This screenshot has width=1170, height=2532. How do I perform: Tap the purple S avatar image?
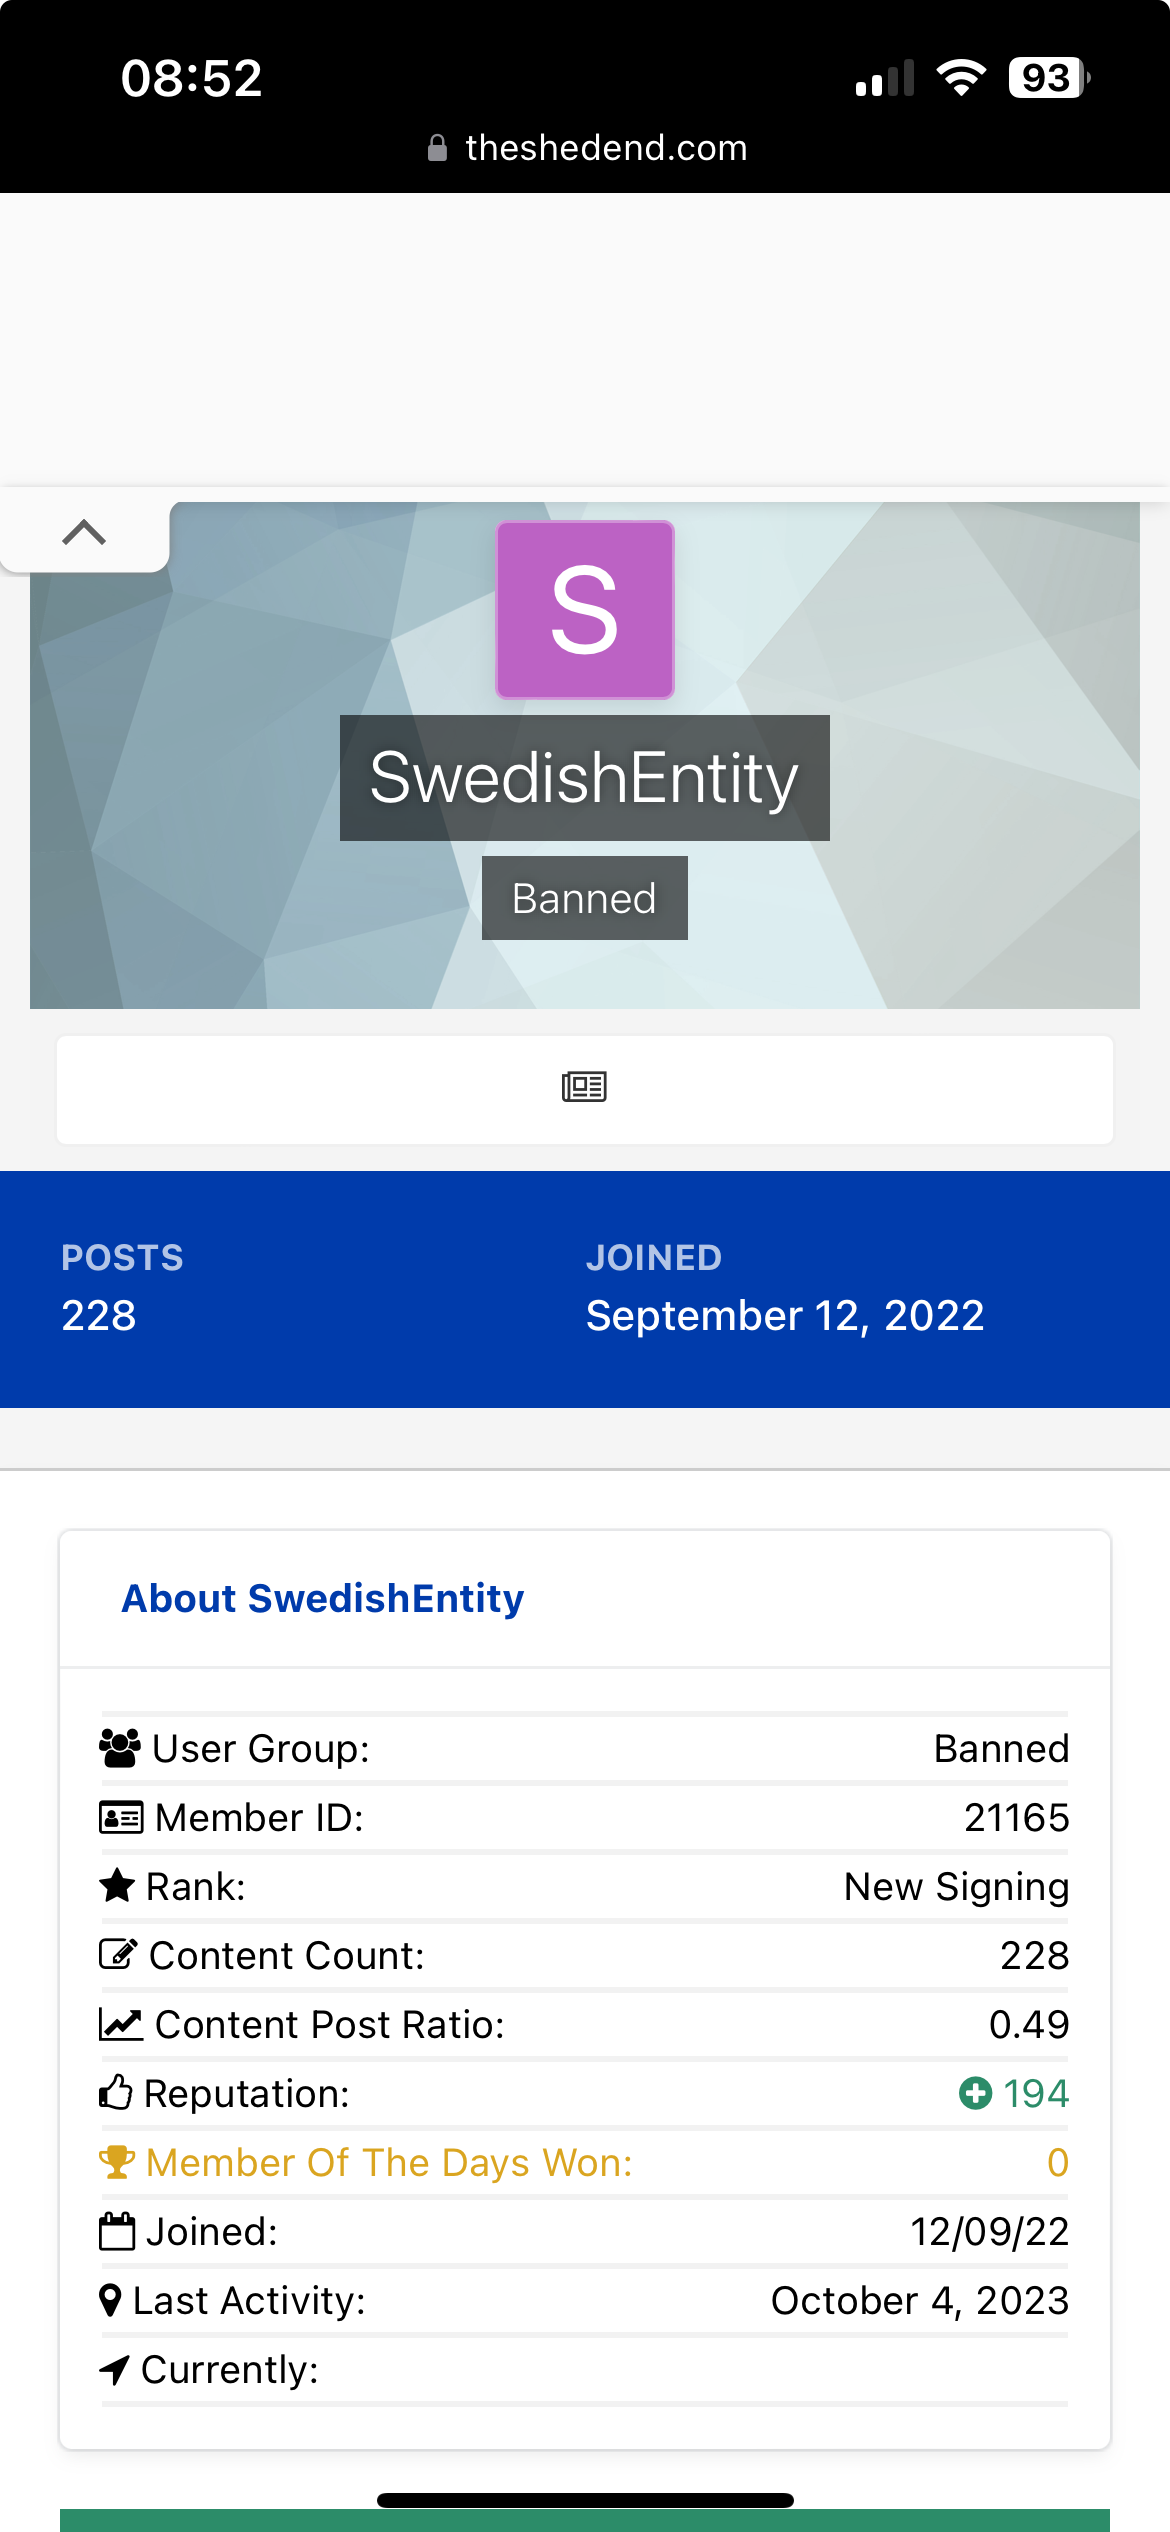tap(585, 609)
